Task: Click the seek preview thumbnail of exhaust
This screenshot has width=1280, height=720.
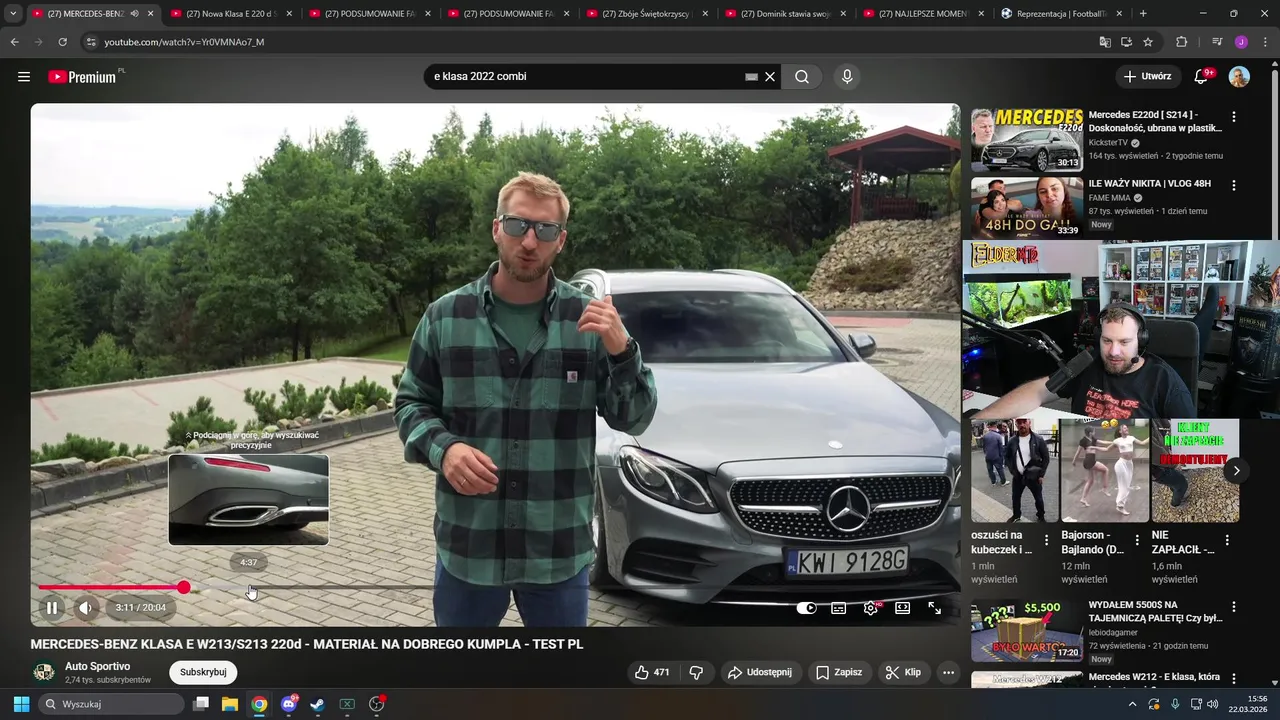Action: tap(249, 500)
